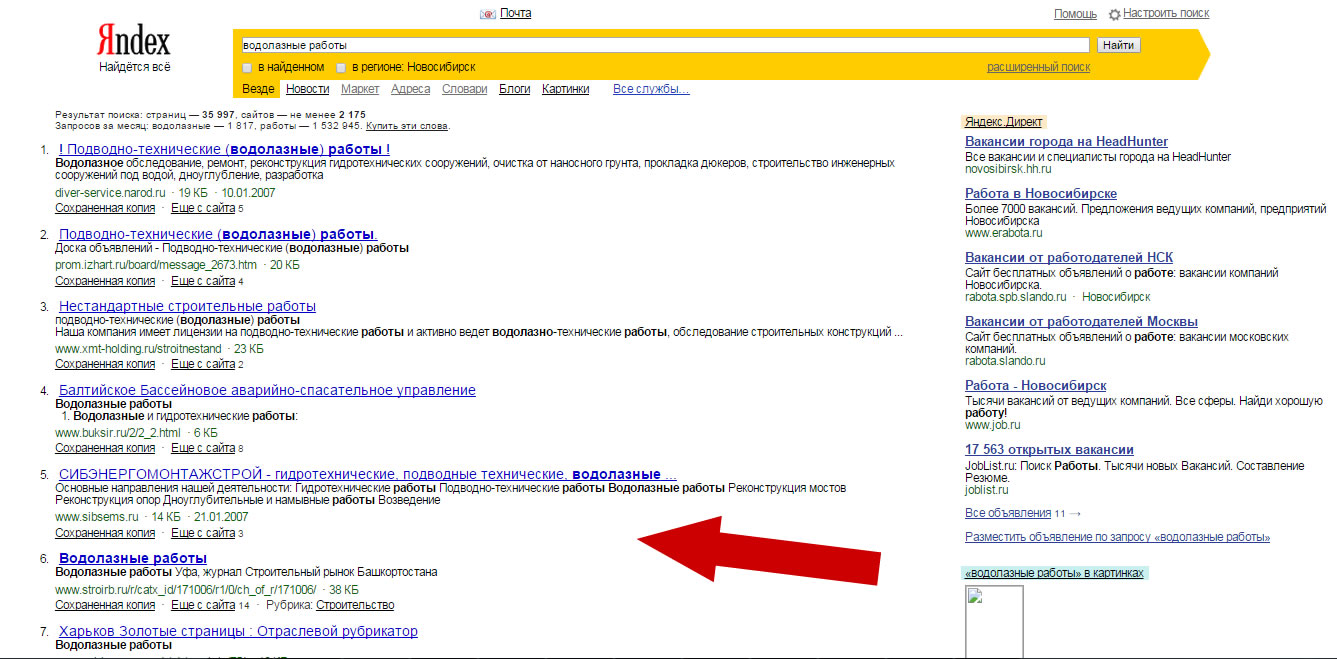The width and height of the screenshot is (1337, 659).
Task: Open the СИБЭНЕРГОМОНТАЖСТРОЙ result title
Action: (x=368, y=474)
